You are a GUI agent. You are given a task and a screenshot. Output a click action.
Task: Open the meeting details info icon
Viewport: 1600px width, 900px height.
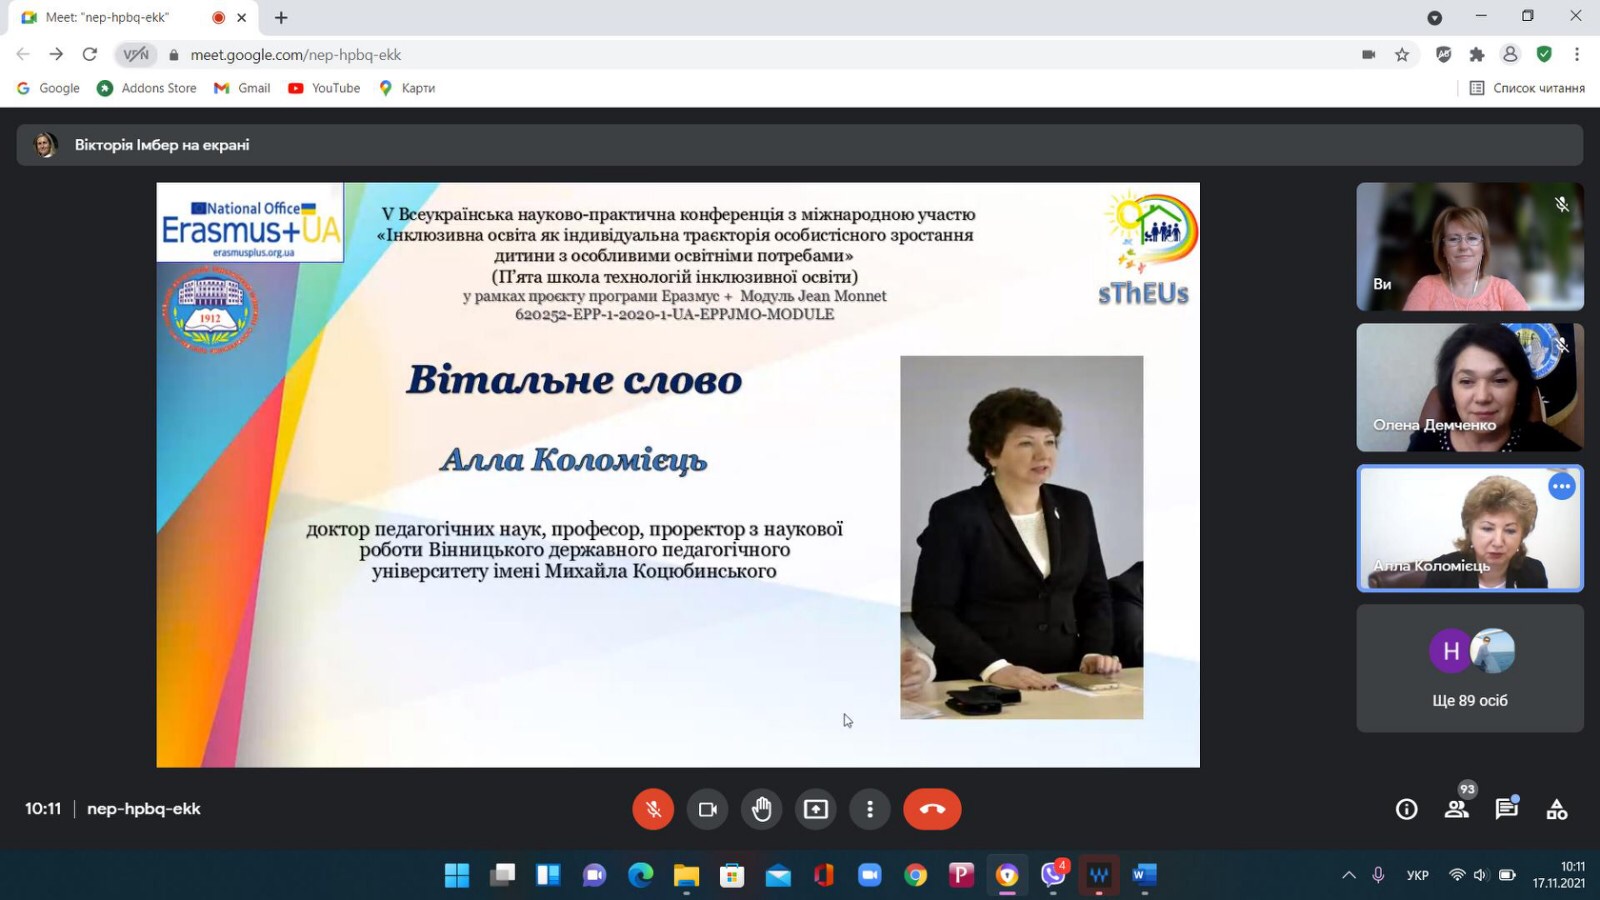pyautogui.click(x=1406, y=810)
